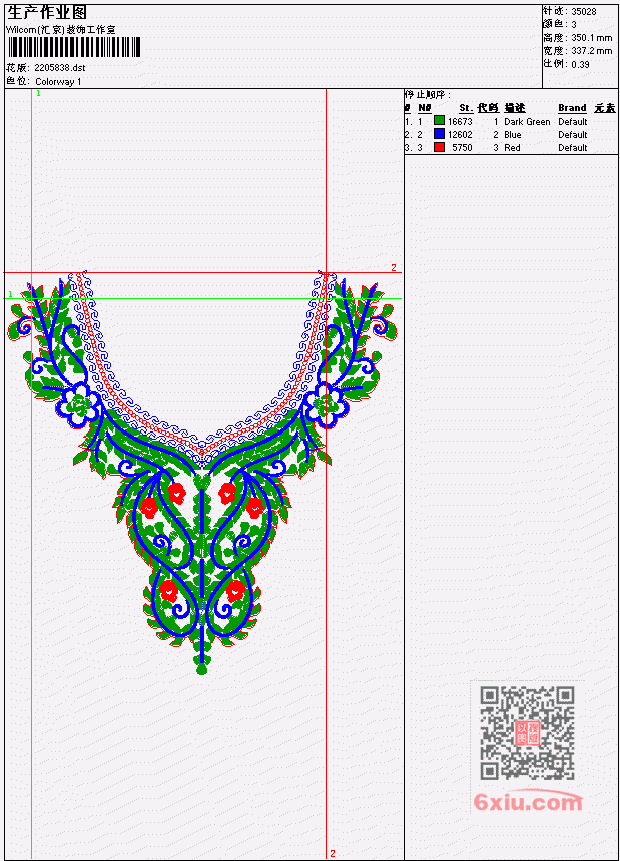620x861 pixels.
Task: Click Default brand in Blue row
Action: [573, 135]
